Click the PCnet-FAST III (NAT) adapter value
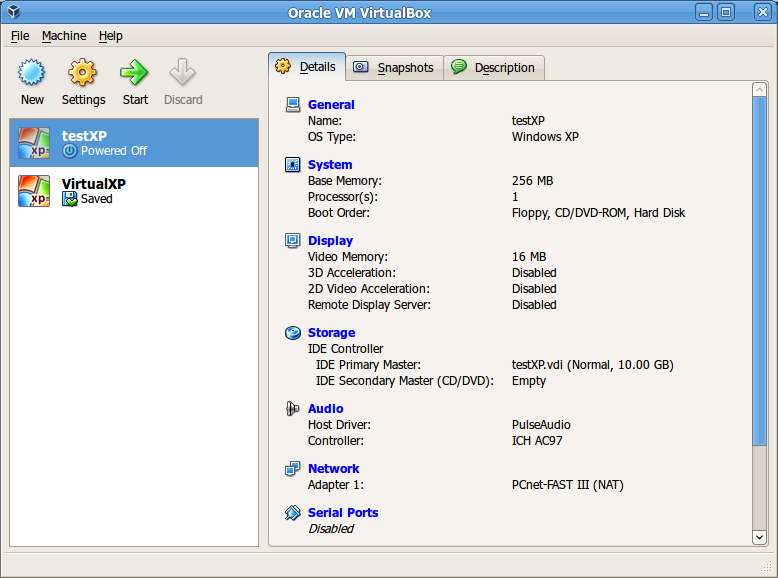Screen dimensions: 778x578 567,485
